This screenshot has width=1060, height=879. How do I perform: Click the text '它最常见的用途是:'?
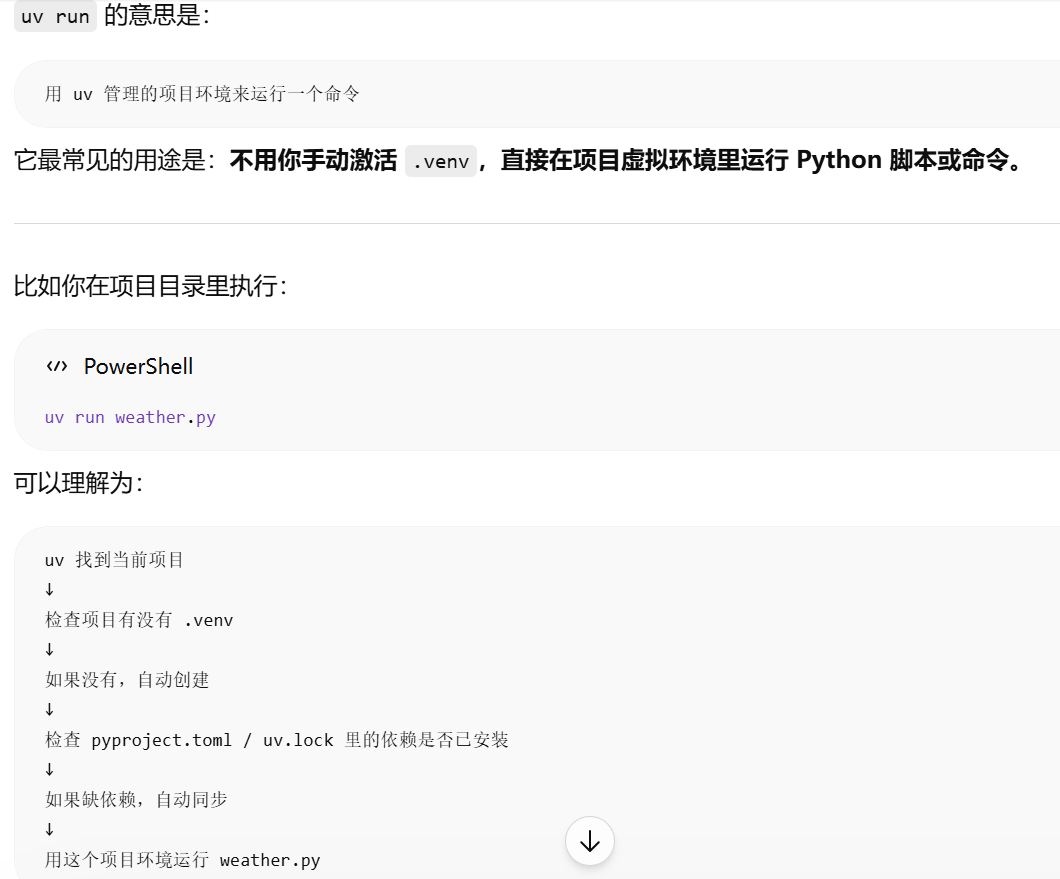pos(114,160)
